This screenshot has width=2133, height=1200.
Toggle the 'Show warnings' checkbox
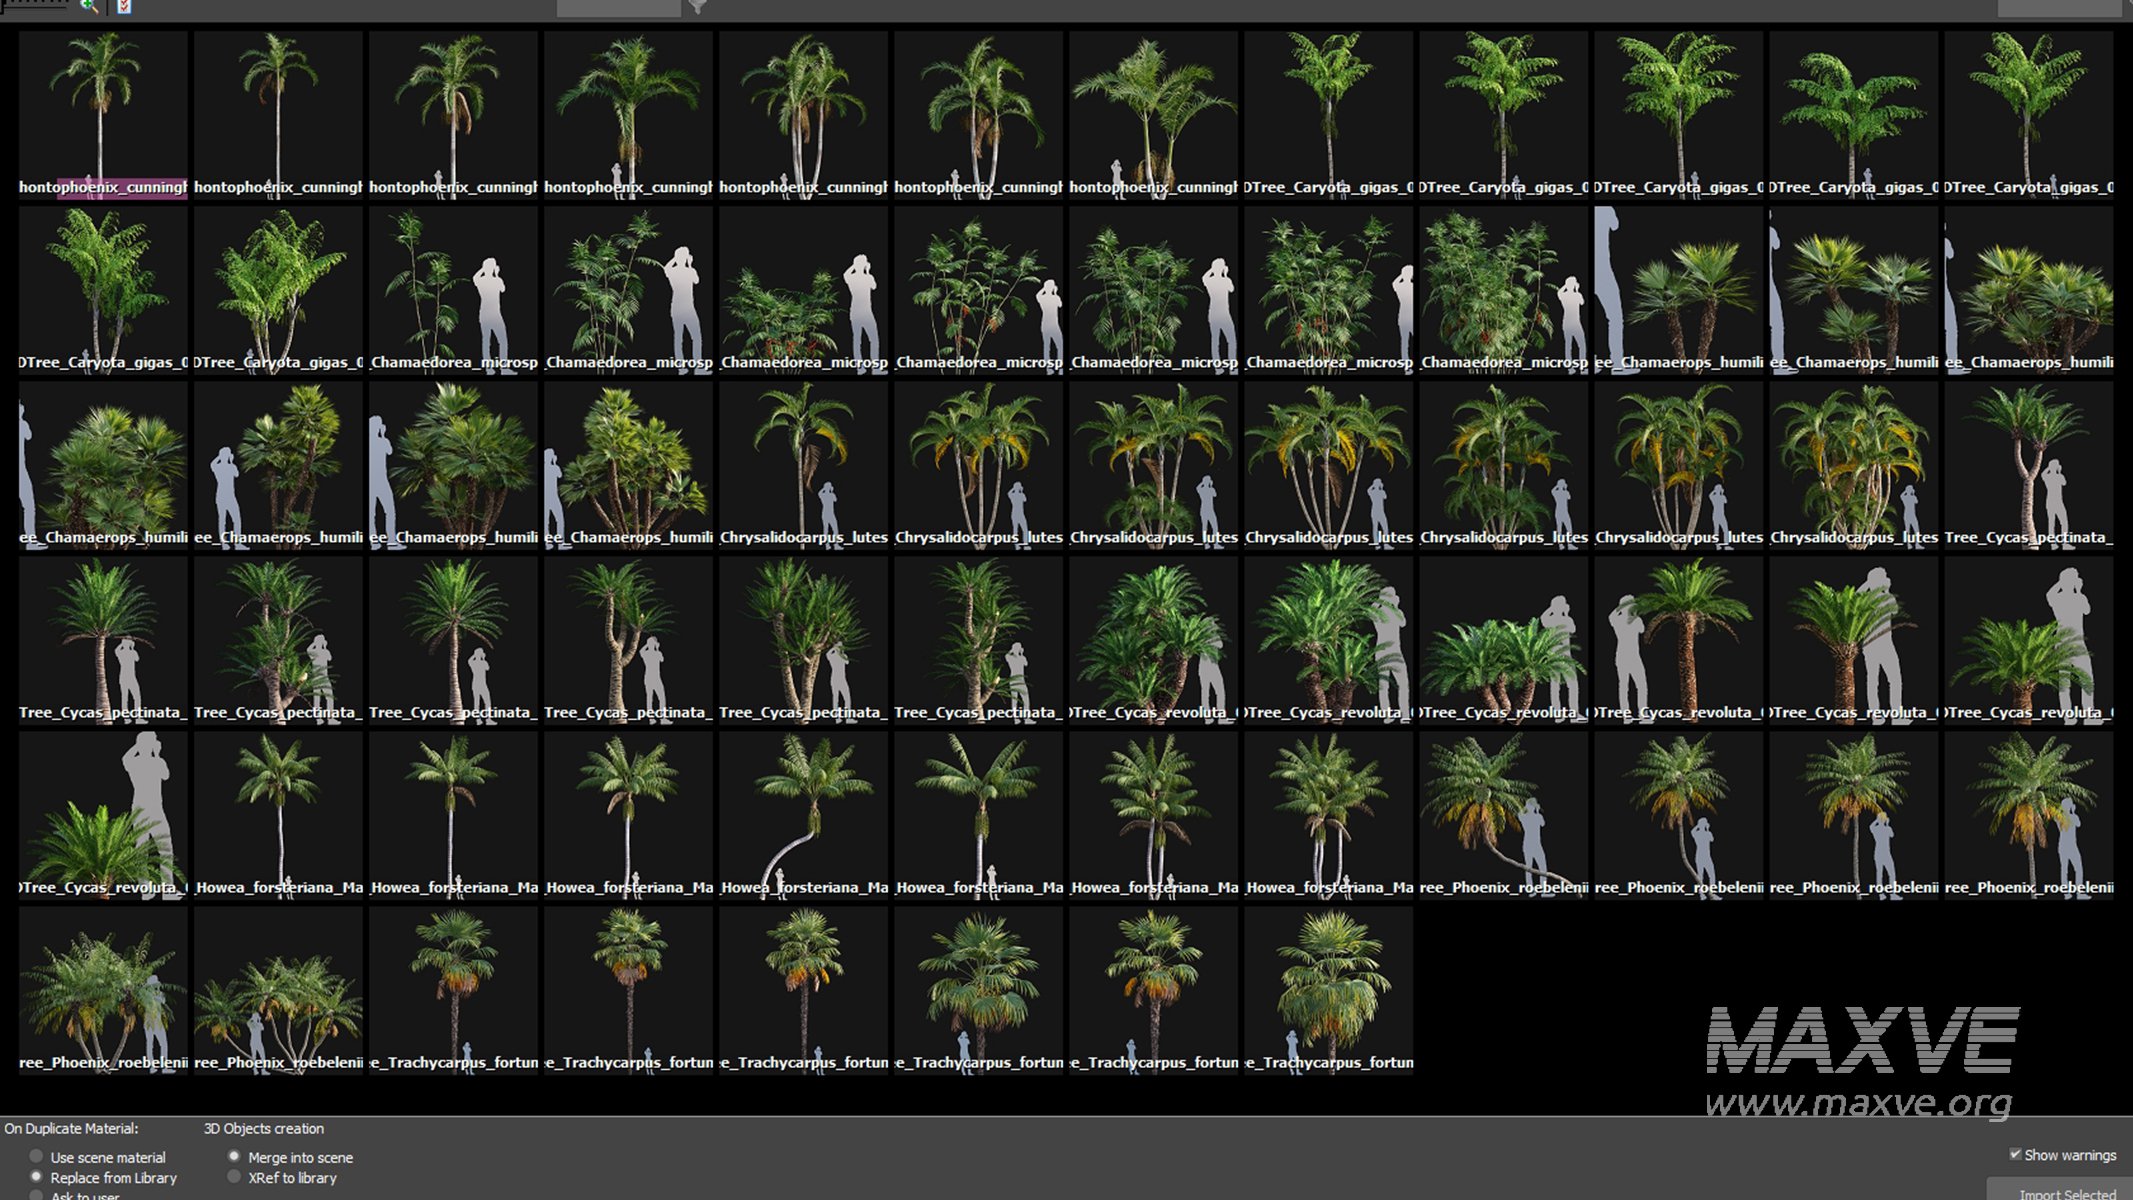pyautogui.click(x=2015, y=1154)
